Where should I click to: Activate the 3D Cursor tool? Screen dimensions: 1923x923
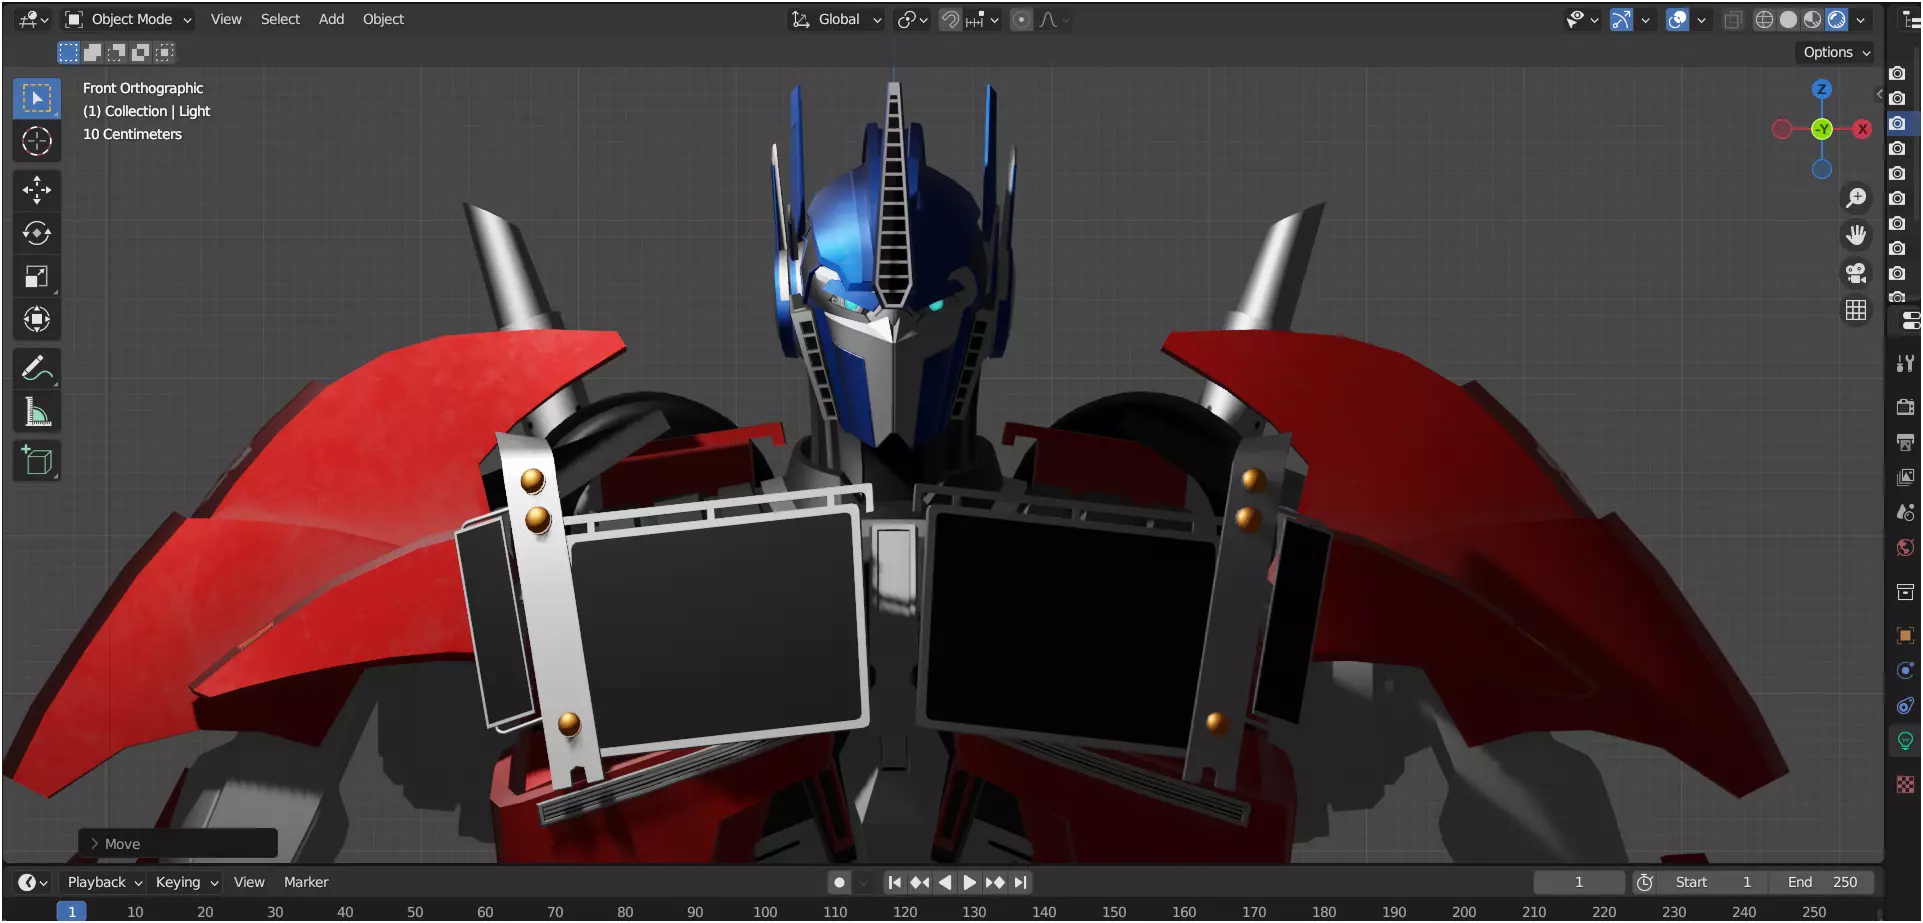coord(37,141)
